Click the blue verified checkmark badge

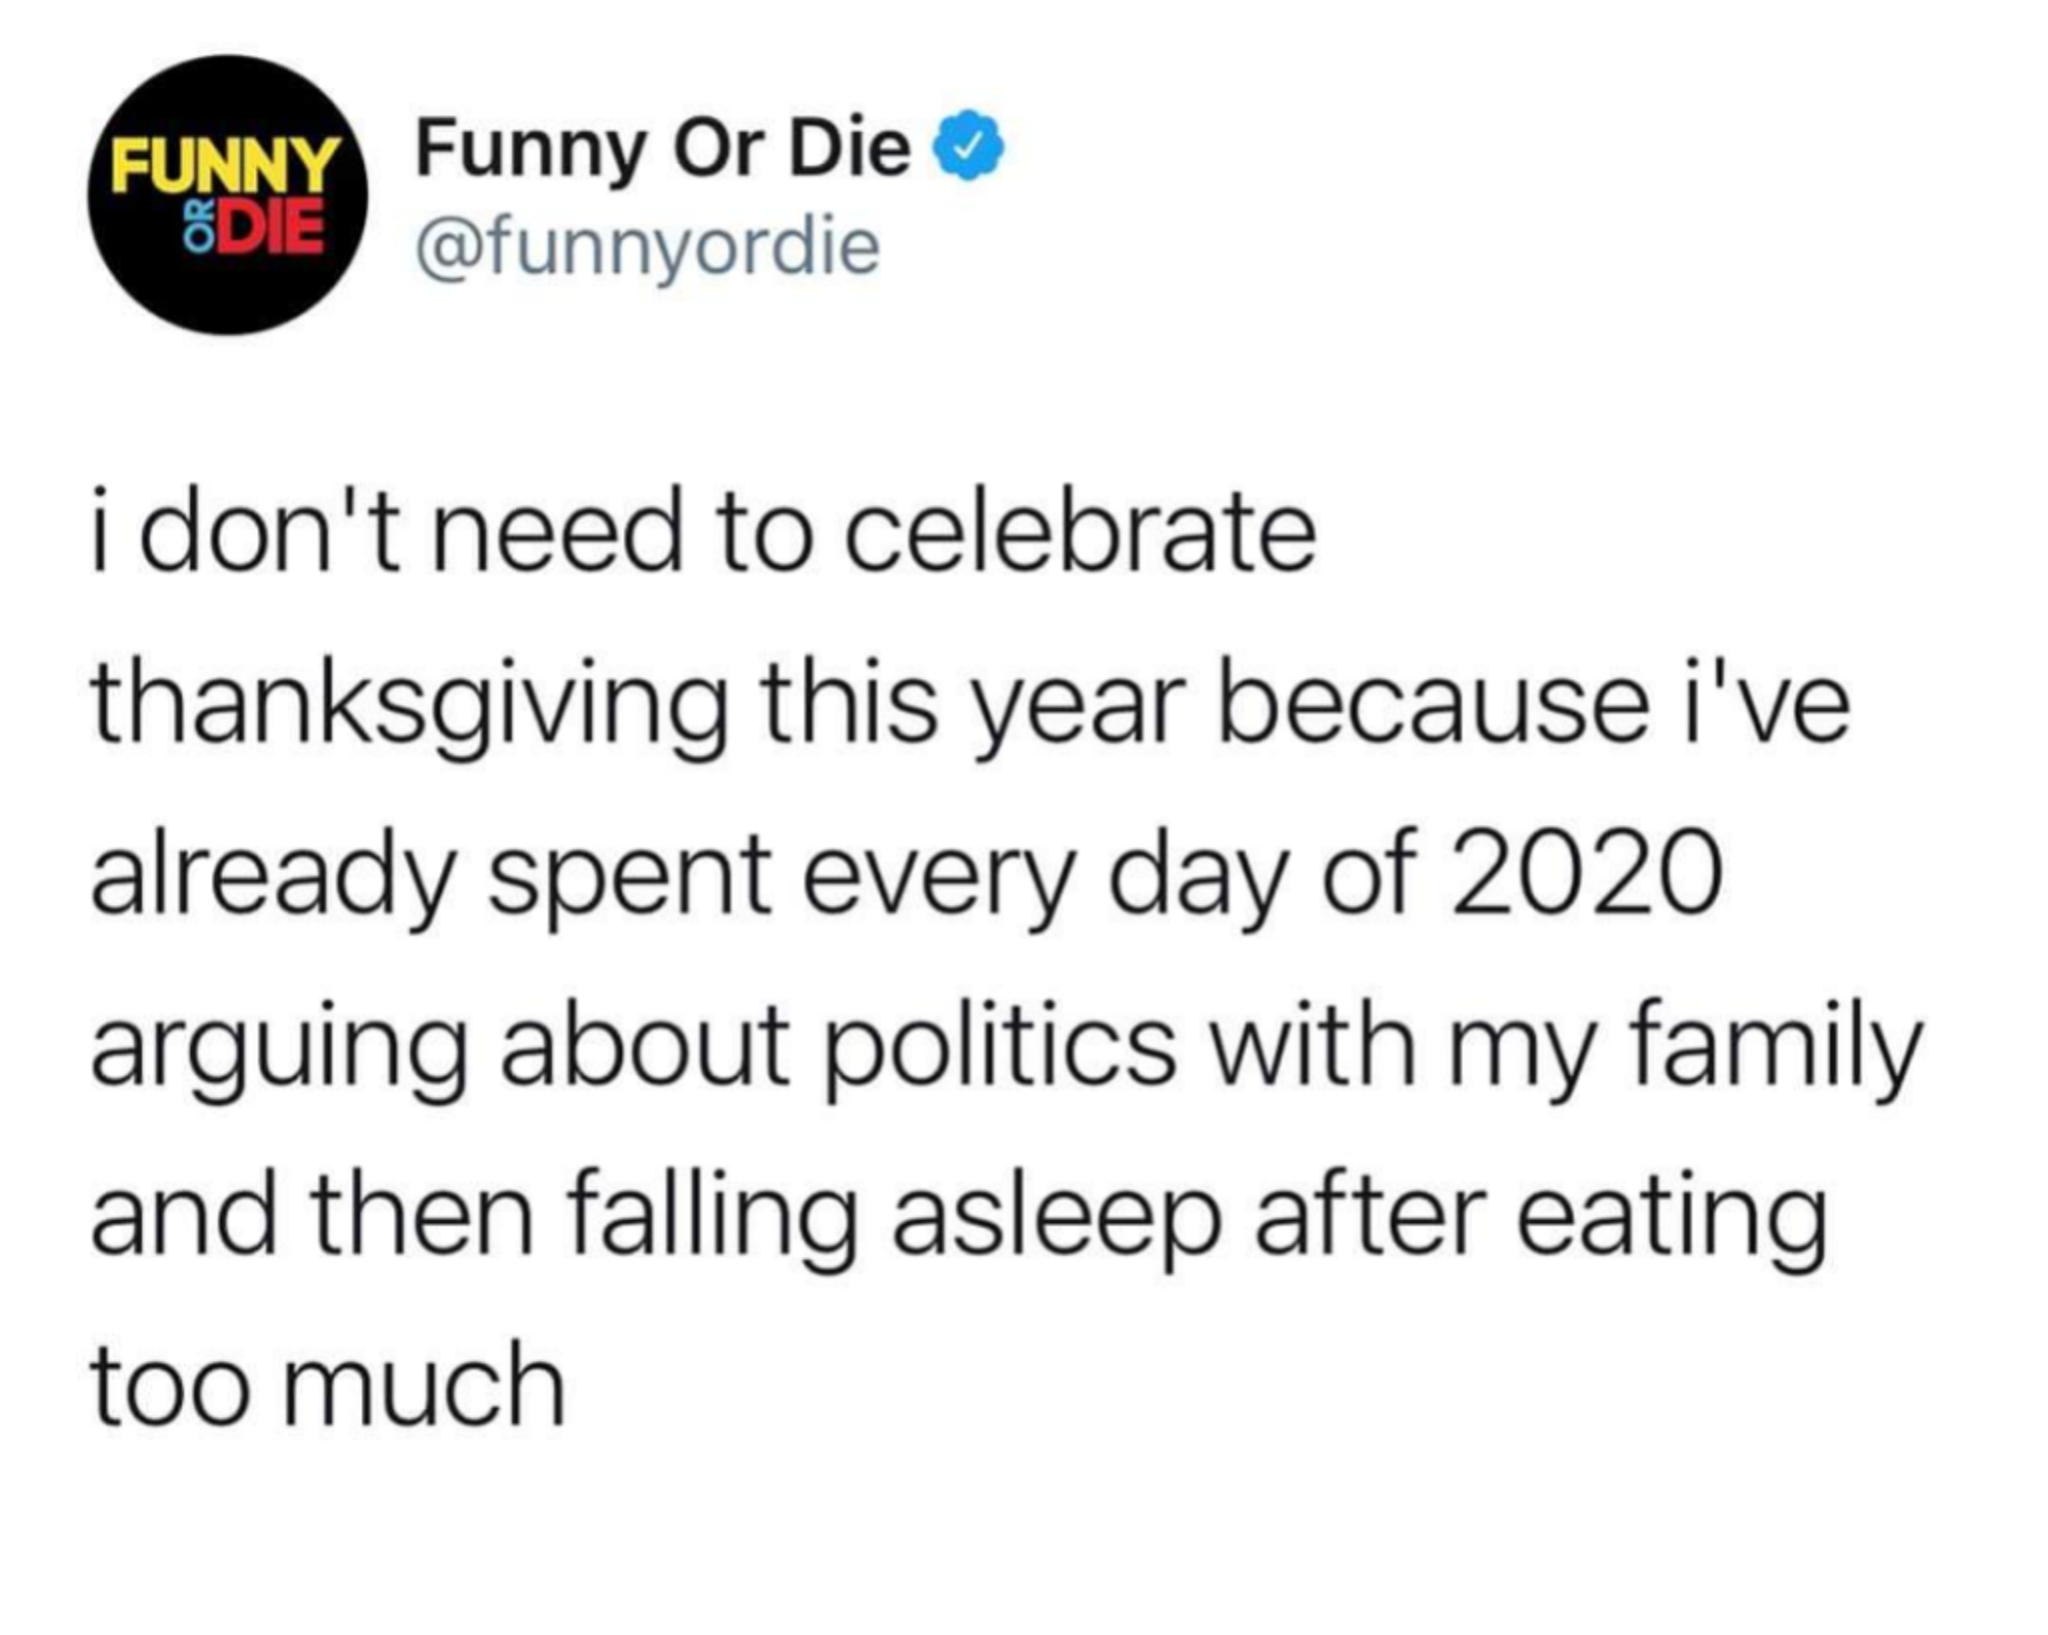pyautogui.click(x=967, y=150)
